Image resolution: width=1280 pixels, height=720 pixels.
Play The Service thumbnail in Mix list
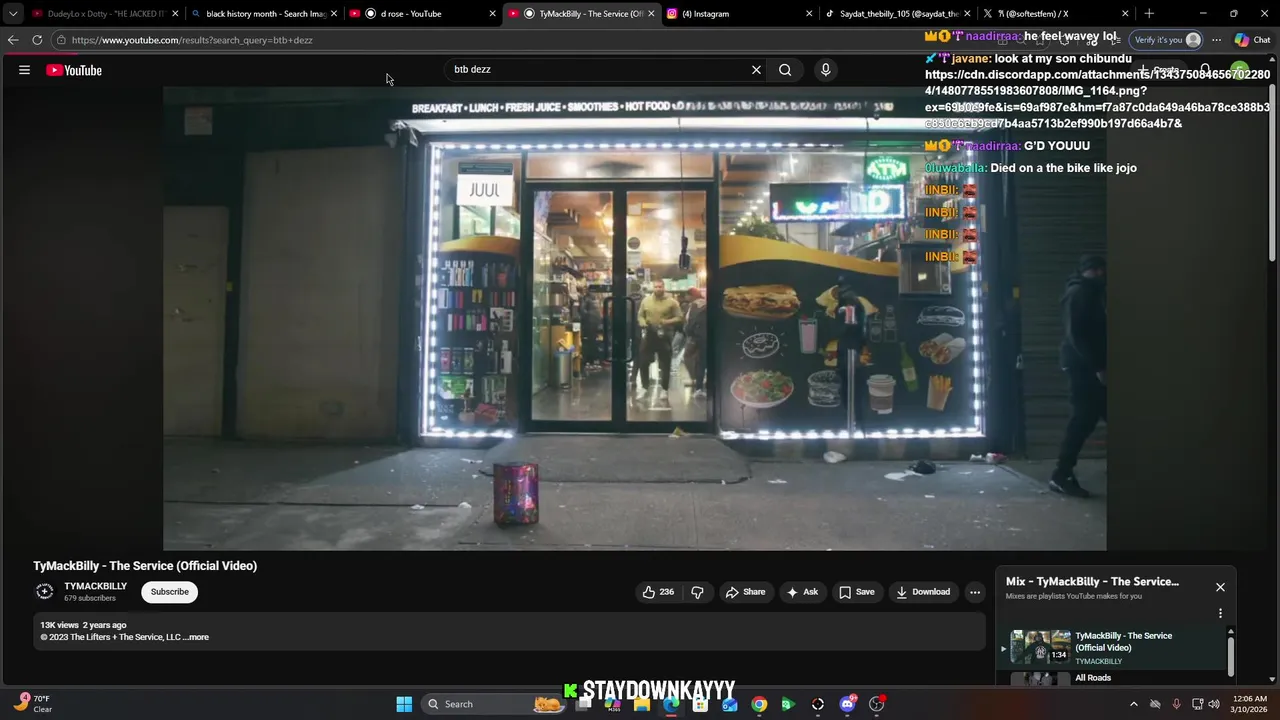(1040, 647)
